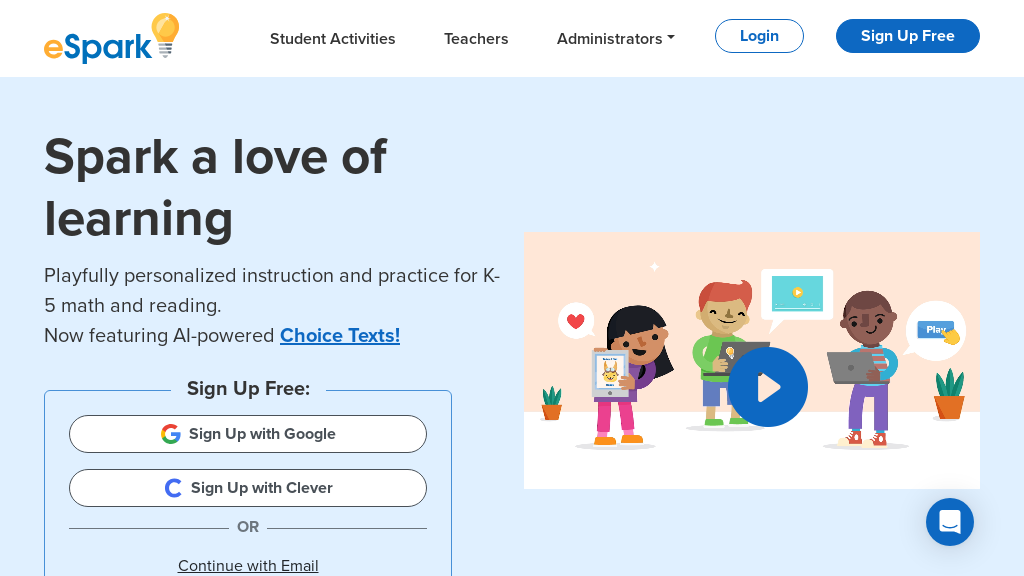Click the girl's tablet in the video thumbnail
The height and width of the screenshot is (576, 1024).
click(610, 374)
